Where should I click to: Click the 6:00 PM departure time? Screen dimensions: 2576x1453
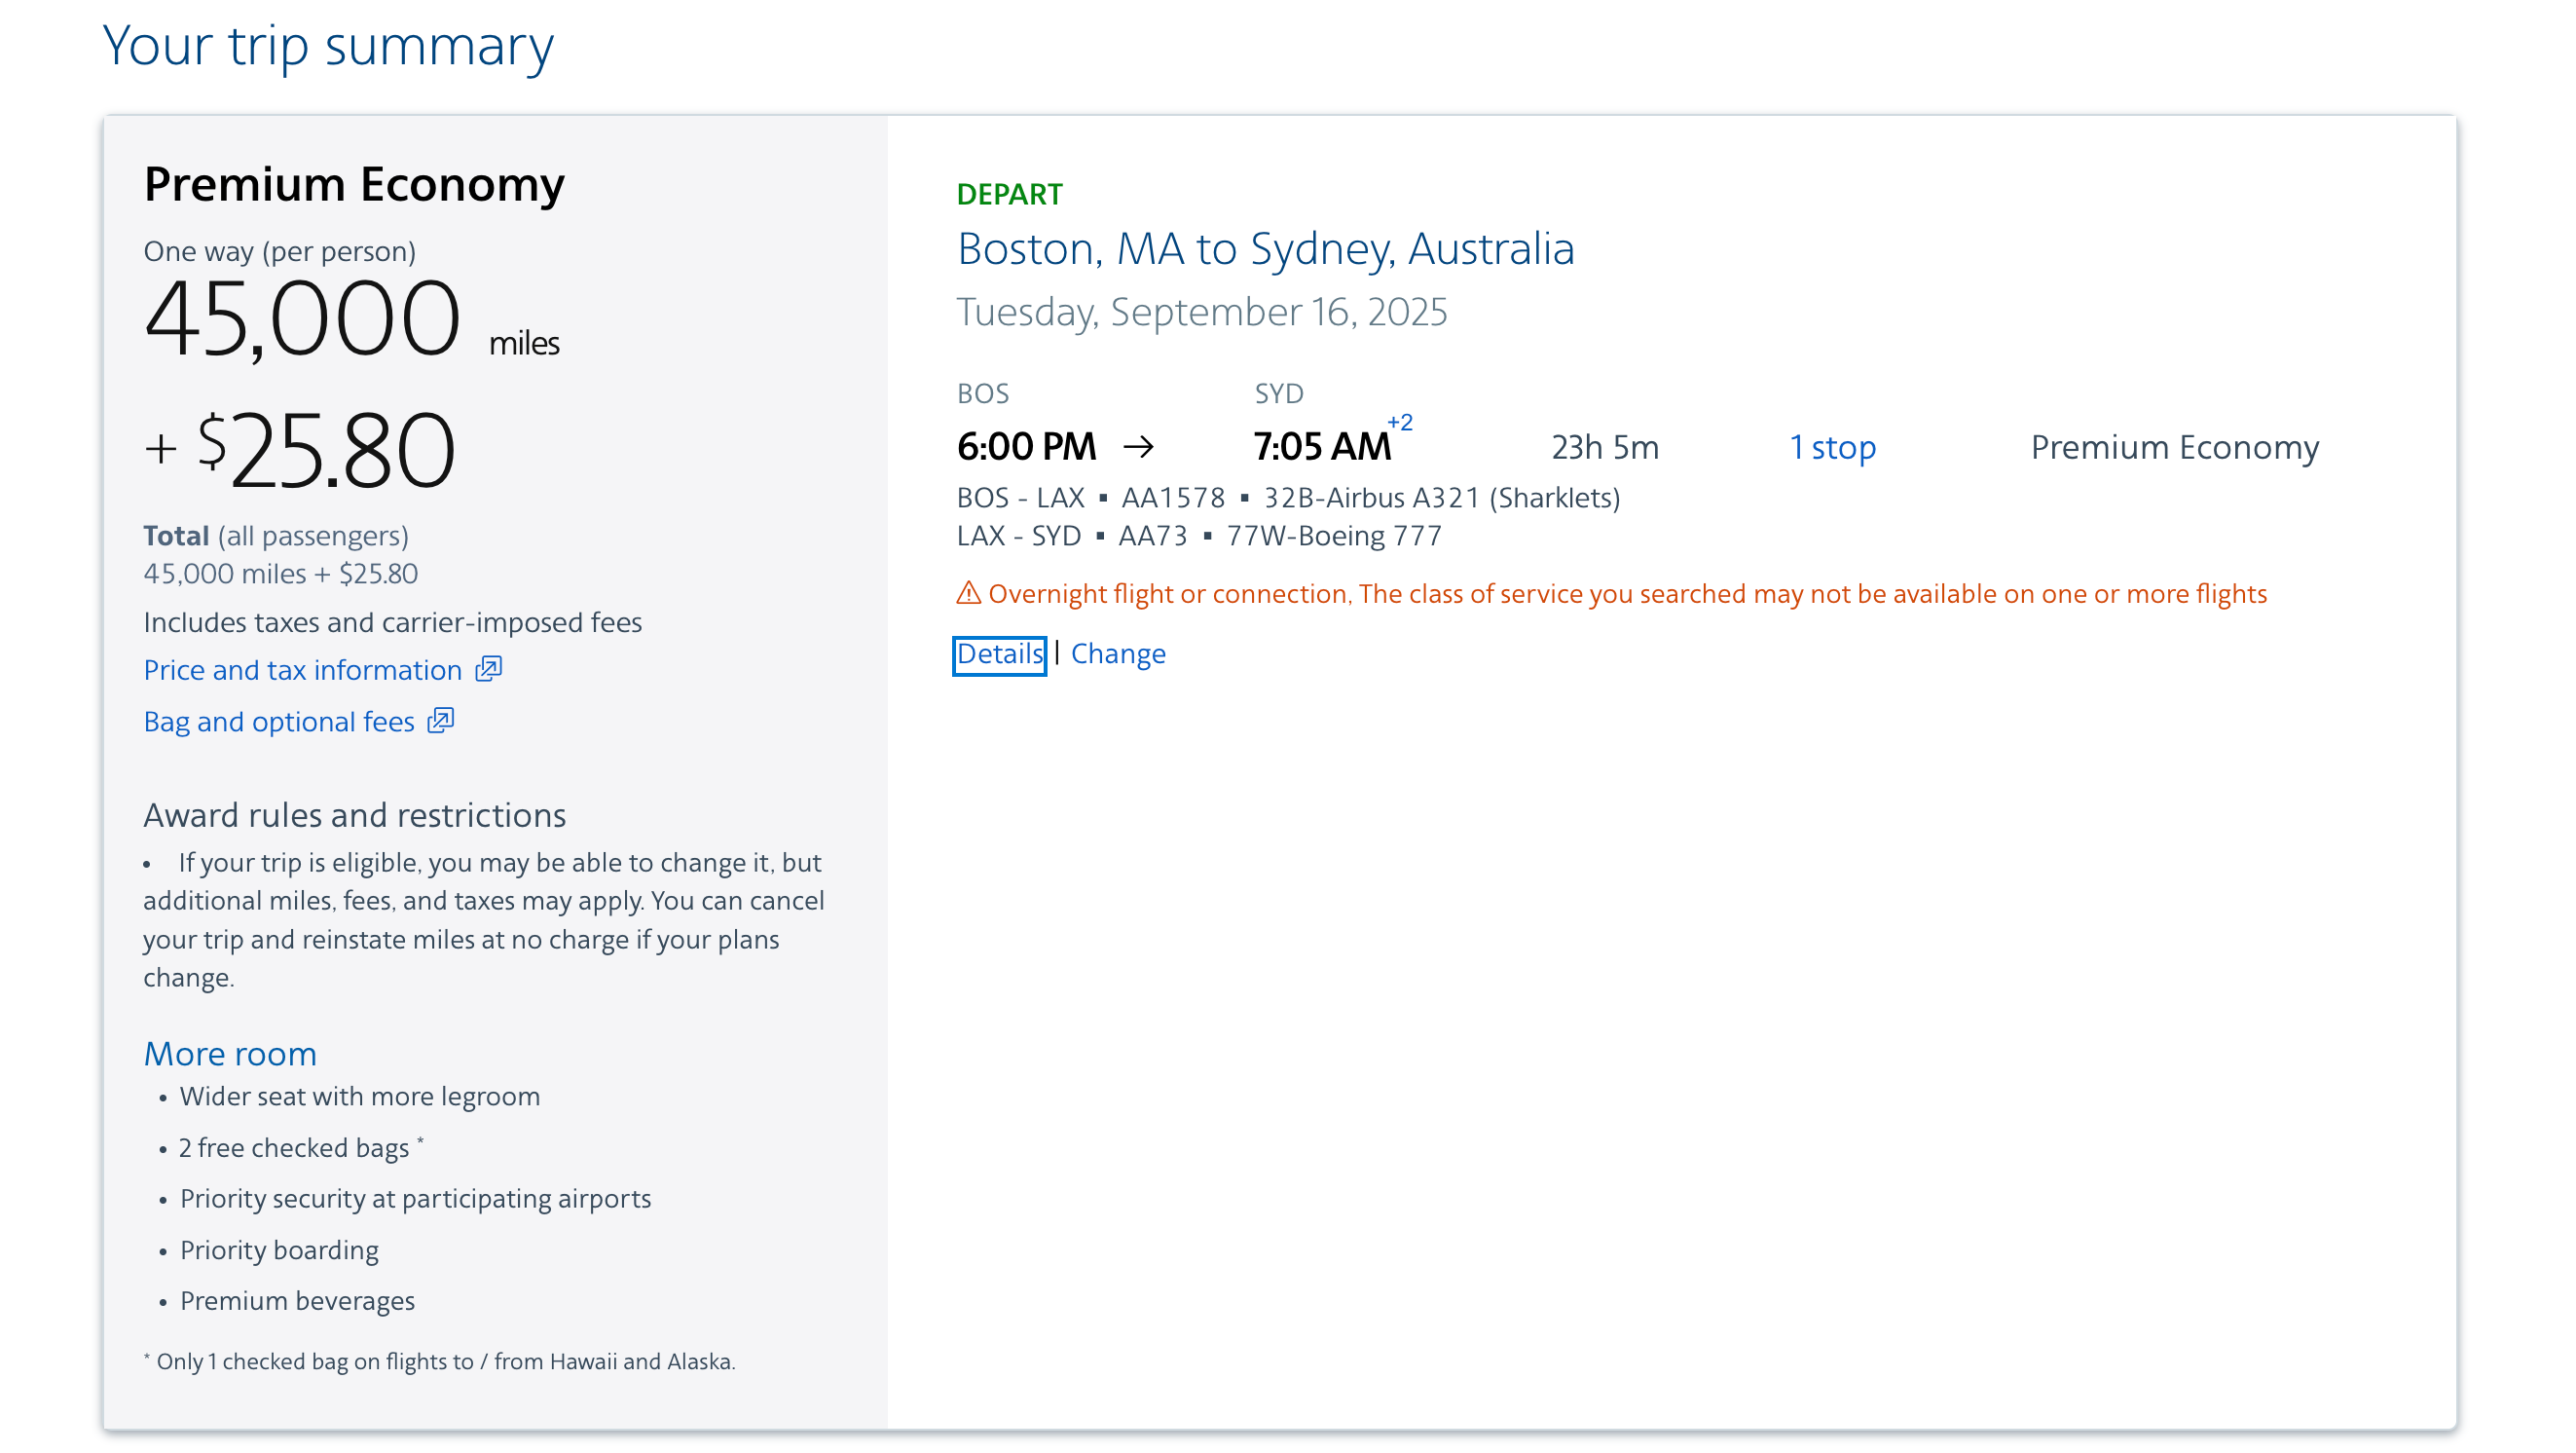coord(1026,447)
